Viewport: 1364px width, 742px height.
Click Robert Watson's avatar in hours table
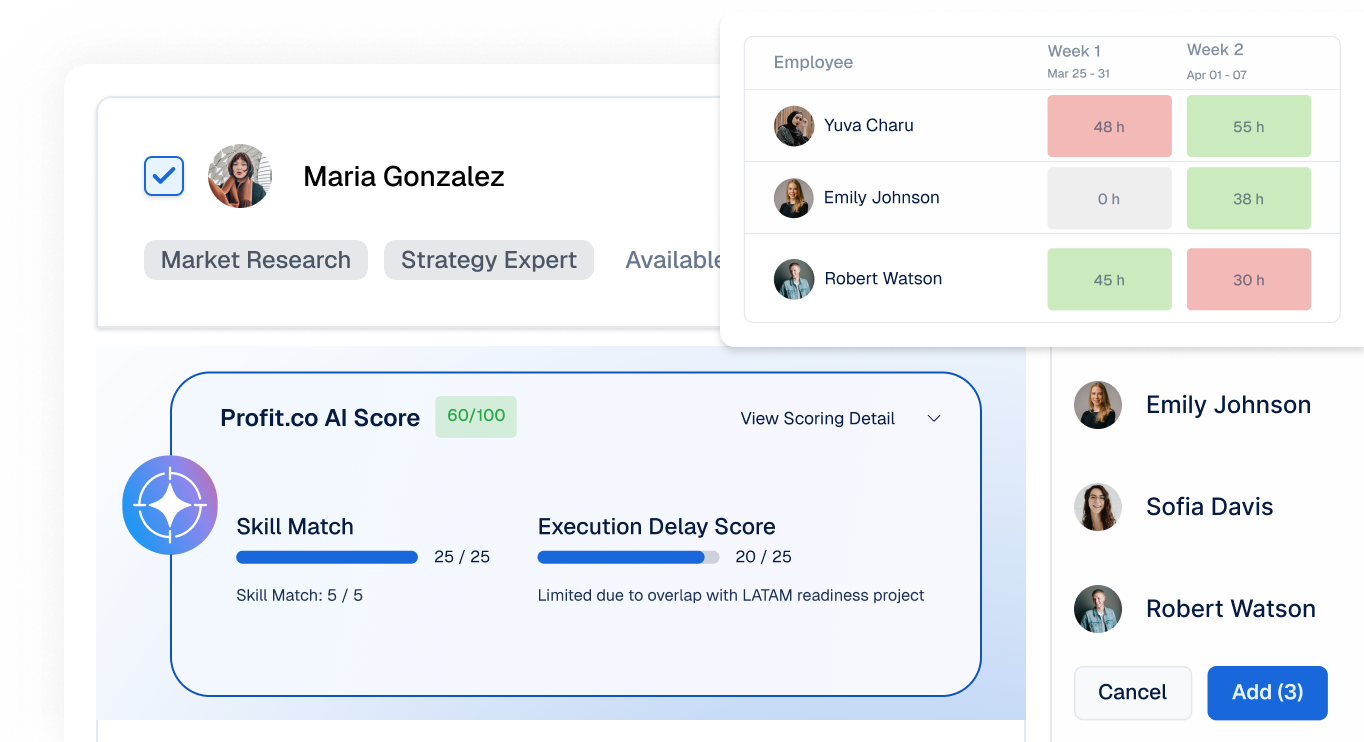(794, 279)
